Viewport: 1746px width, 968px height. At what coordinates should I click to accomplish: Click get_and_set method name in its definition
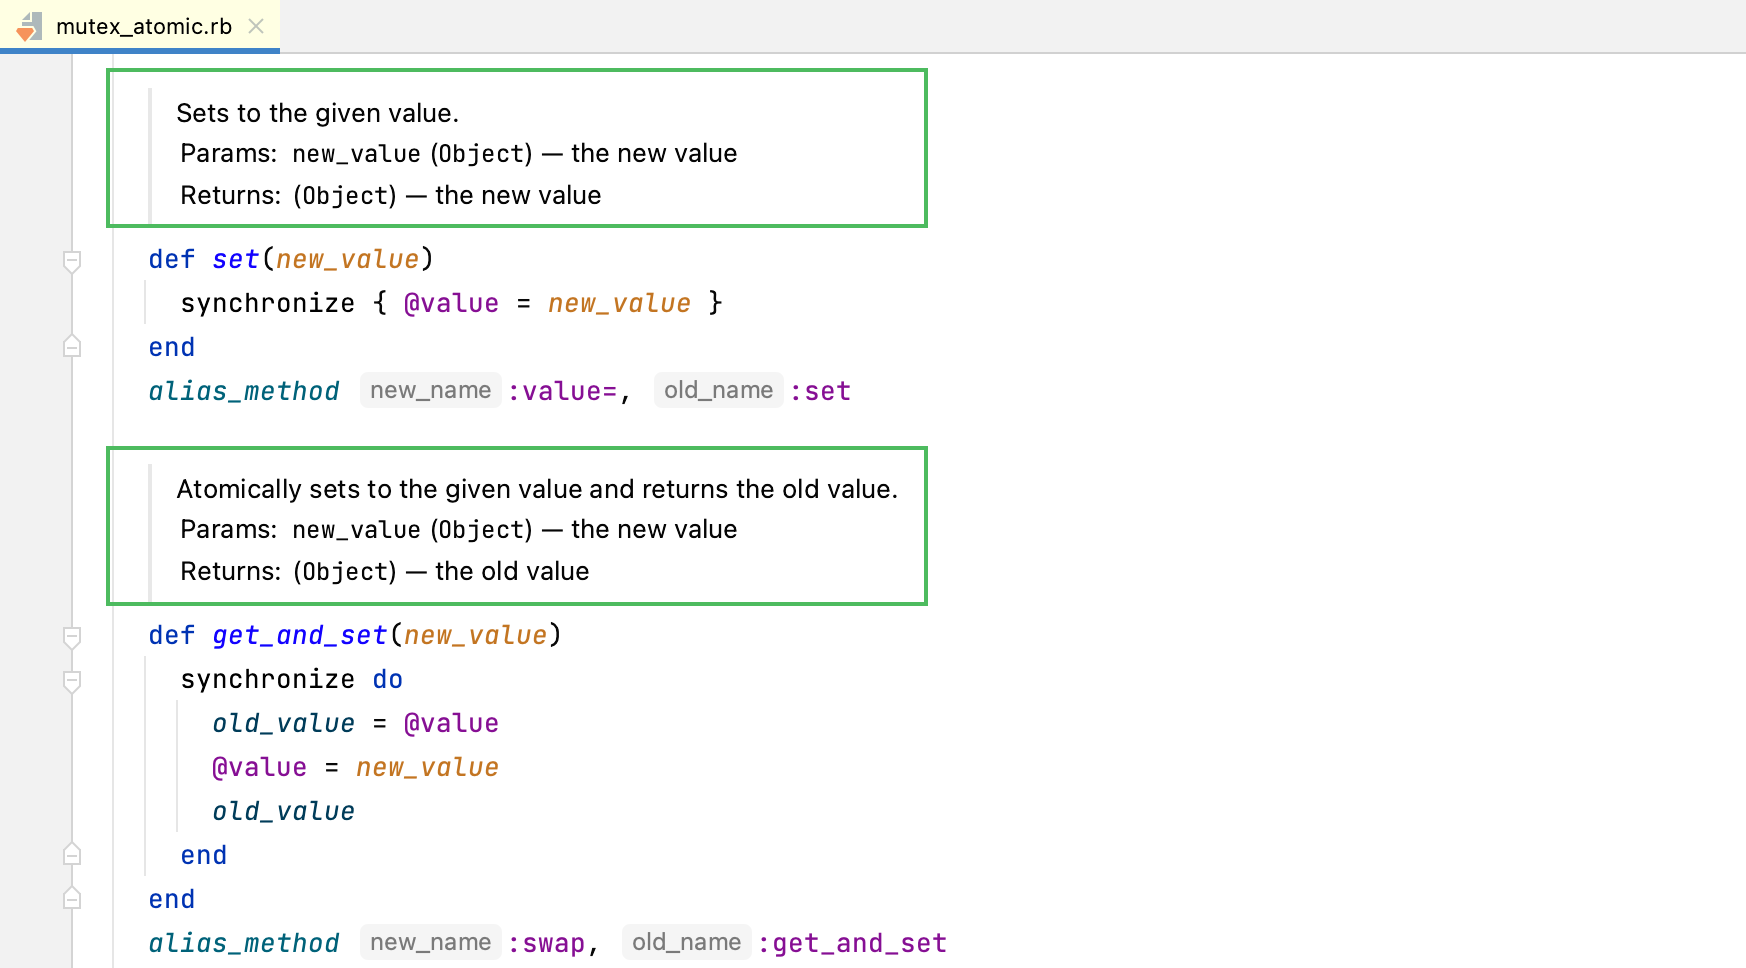[x=299, y=636]
